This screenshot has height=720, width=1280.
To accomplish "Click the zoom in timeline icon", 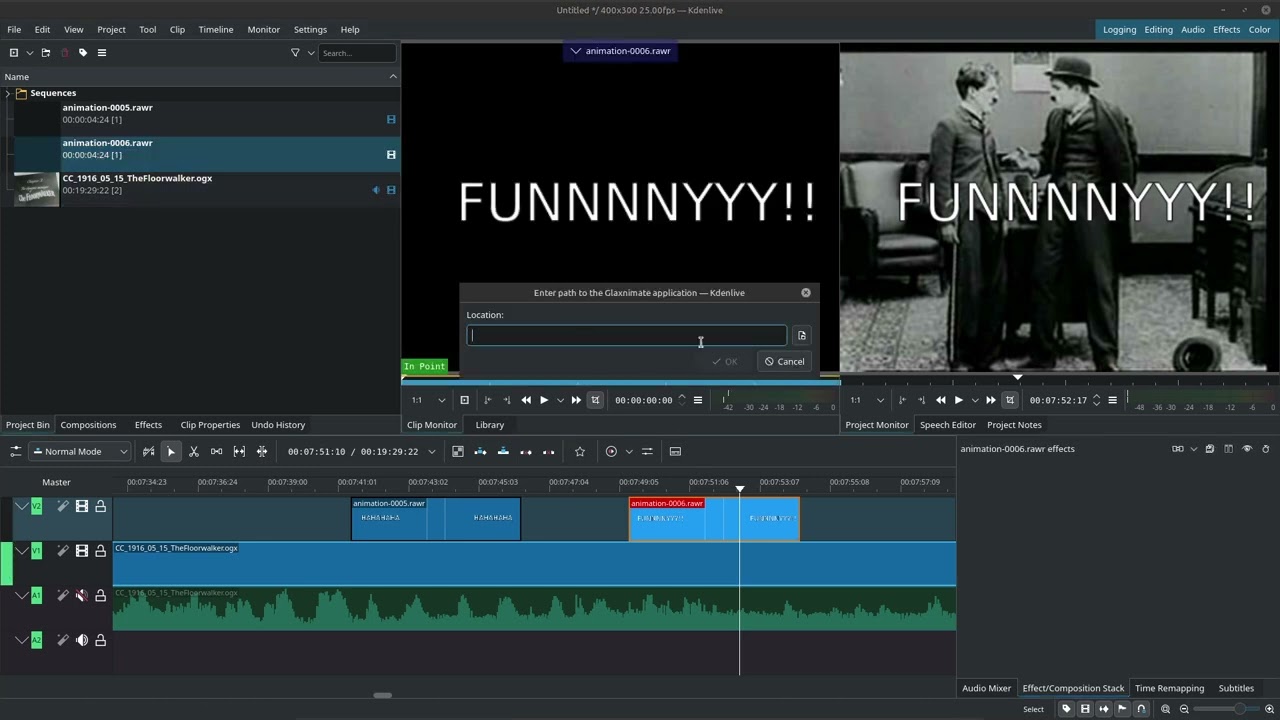I will point(1270,709).
